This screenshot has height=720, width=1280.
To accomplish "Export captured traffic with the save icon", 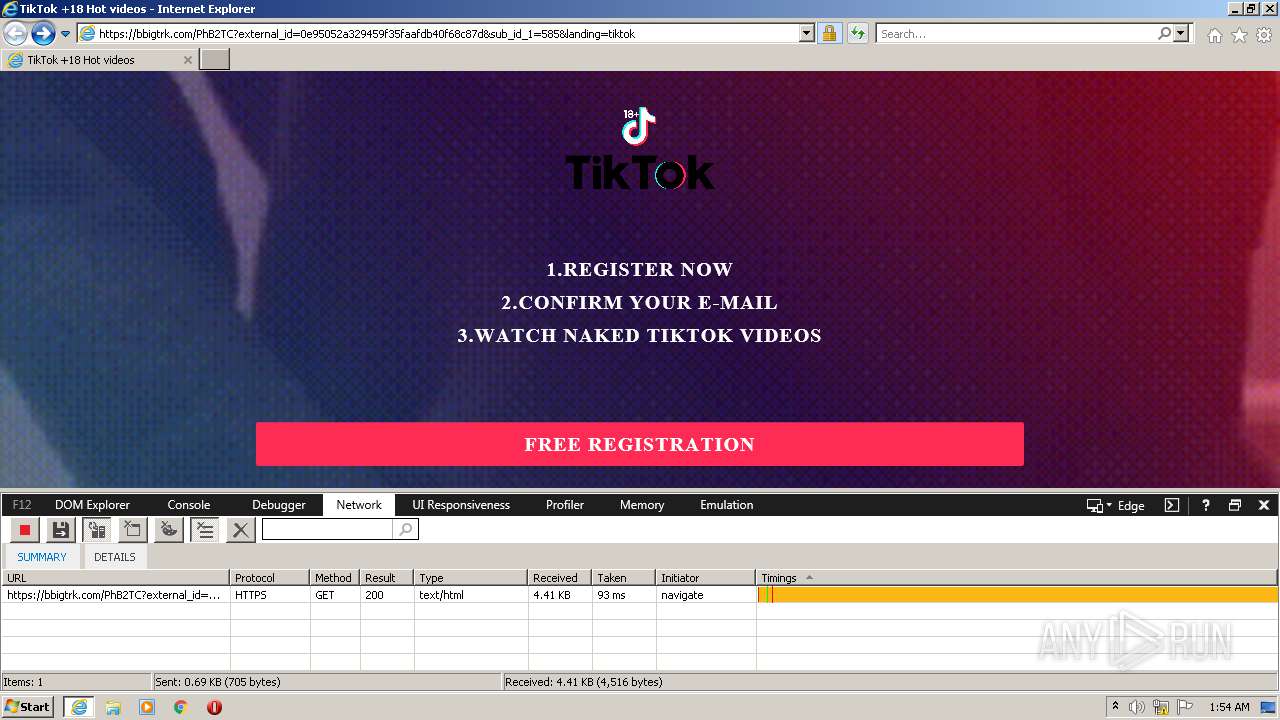I will pos(60,530).
